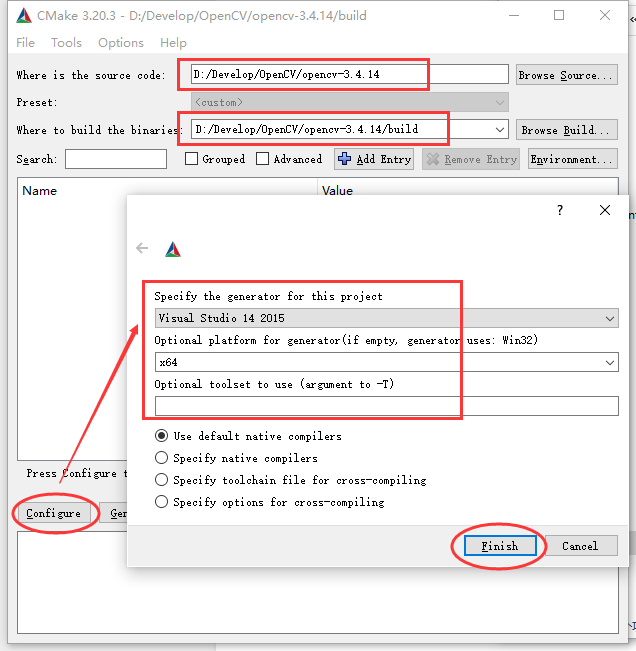Close the CMake main window
The height and width of the screenshot is (651, 636).
point(605,16)
